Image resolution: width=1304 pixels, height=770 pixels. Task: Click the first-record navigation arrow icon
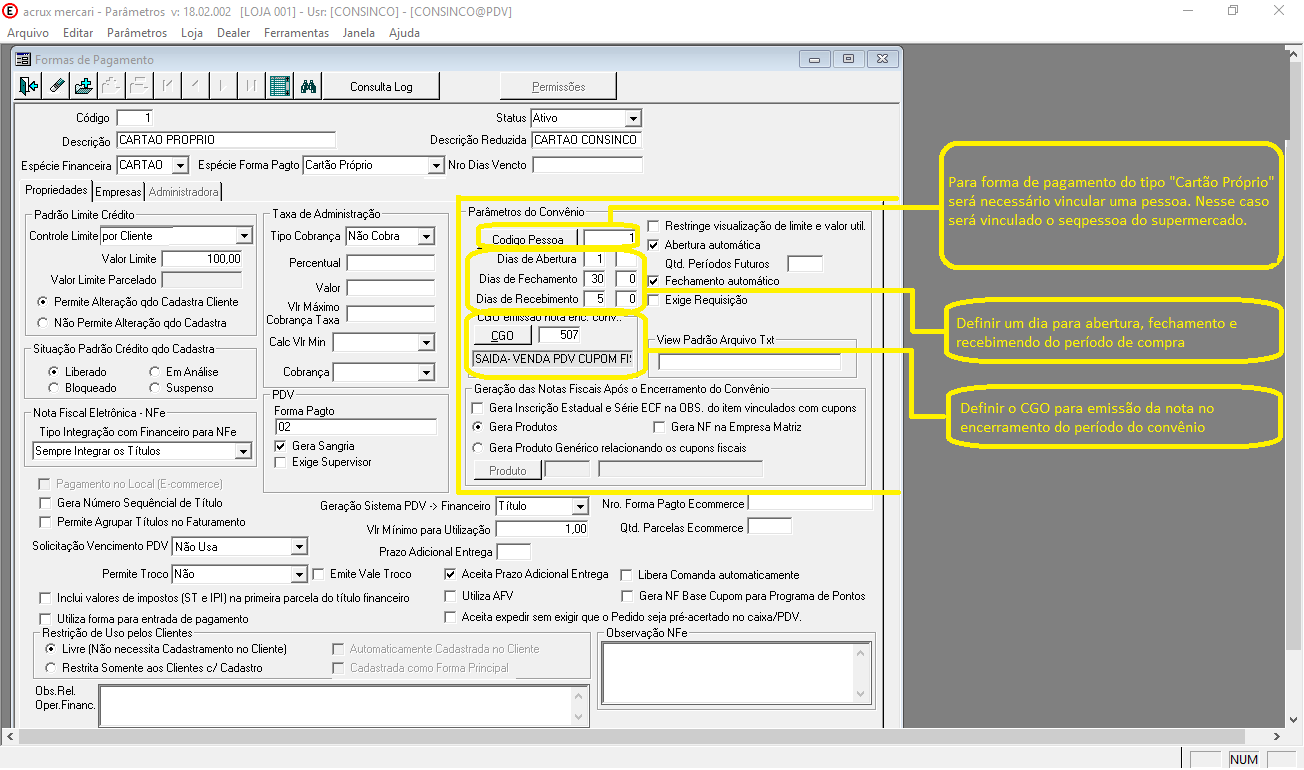pyautogui.click(x=167, y=86)
